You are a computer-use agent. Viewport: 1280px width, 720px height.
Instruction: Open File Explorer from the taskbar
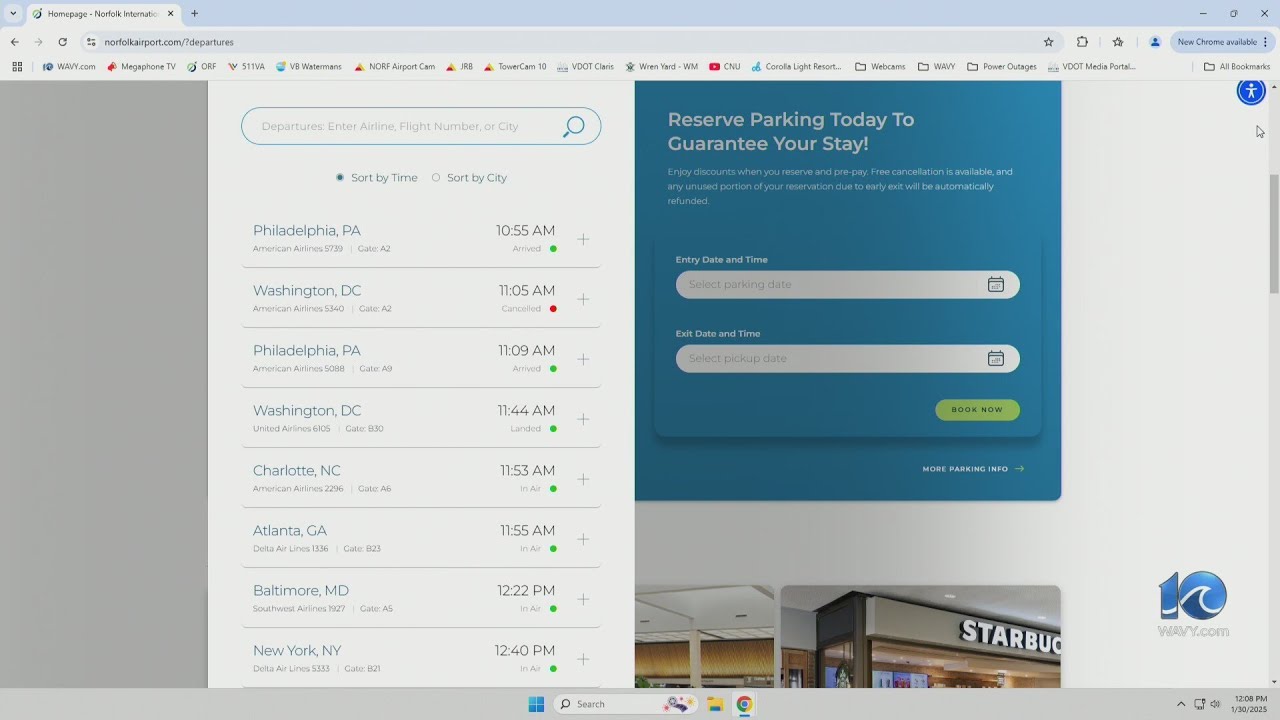click(x=715, y=704)
